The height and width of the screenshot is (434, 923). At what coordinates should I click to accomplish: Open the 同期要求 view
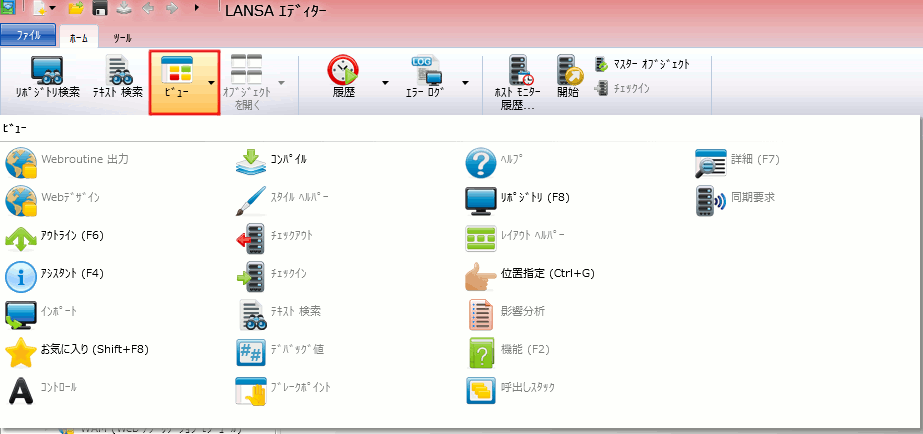[736, 199]
